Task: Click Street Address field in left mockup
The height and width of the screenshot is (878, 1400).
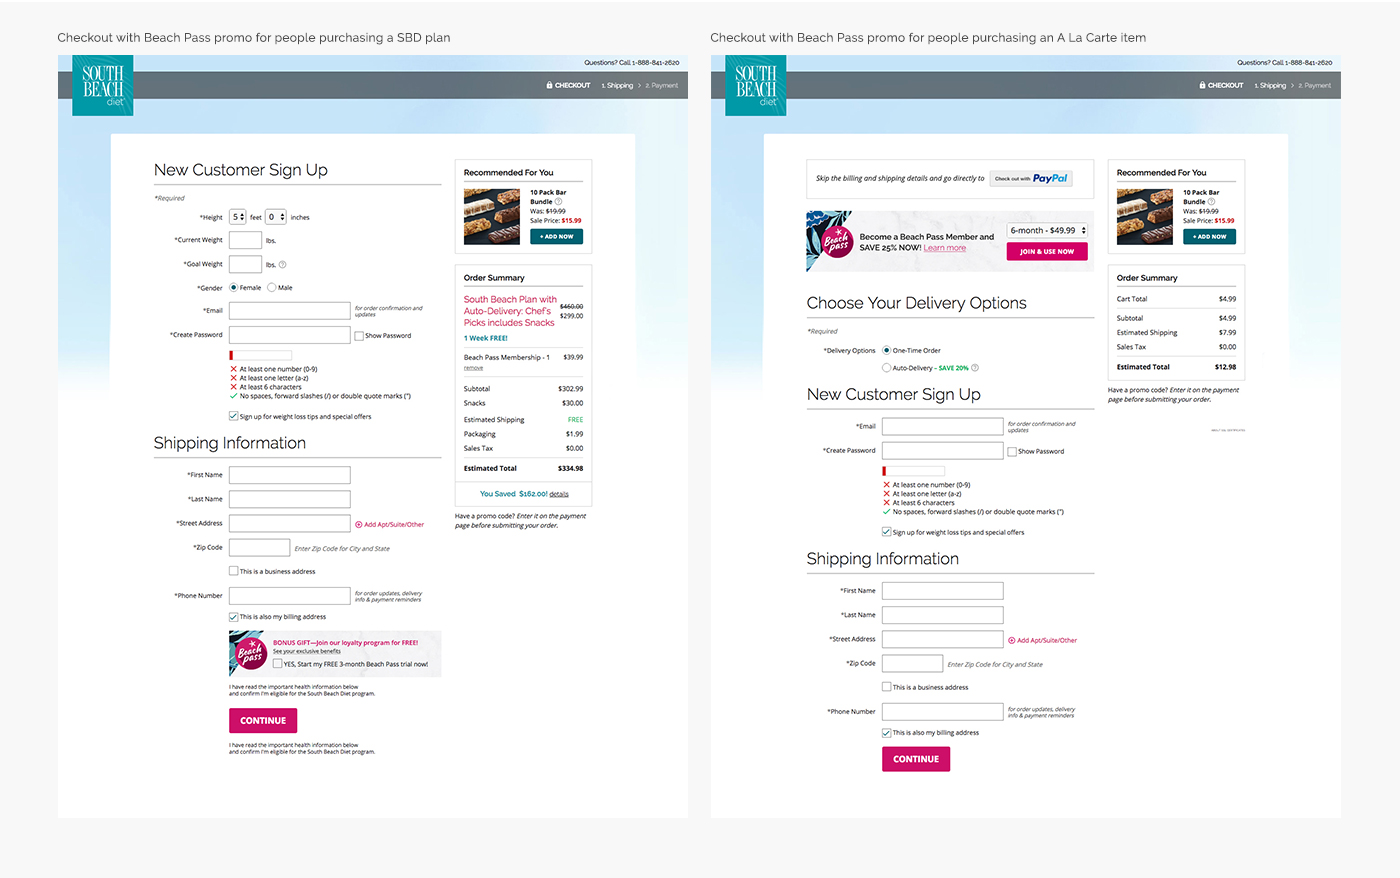Action: tap(290, 523)
